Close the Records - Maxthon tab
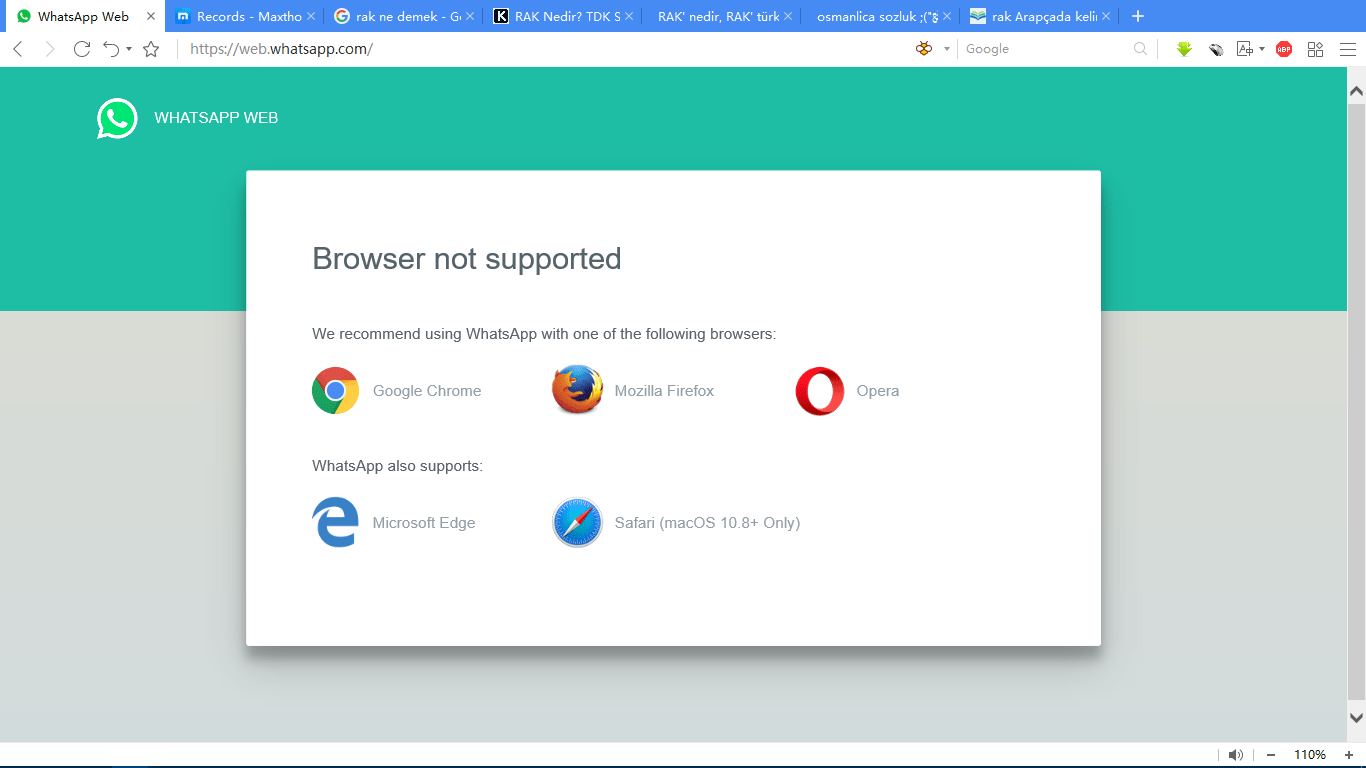This screenshot has height=768, width=1366. 311,16
